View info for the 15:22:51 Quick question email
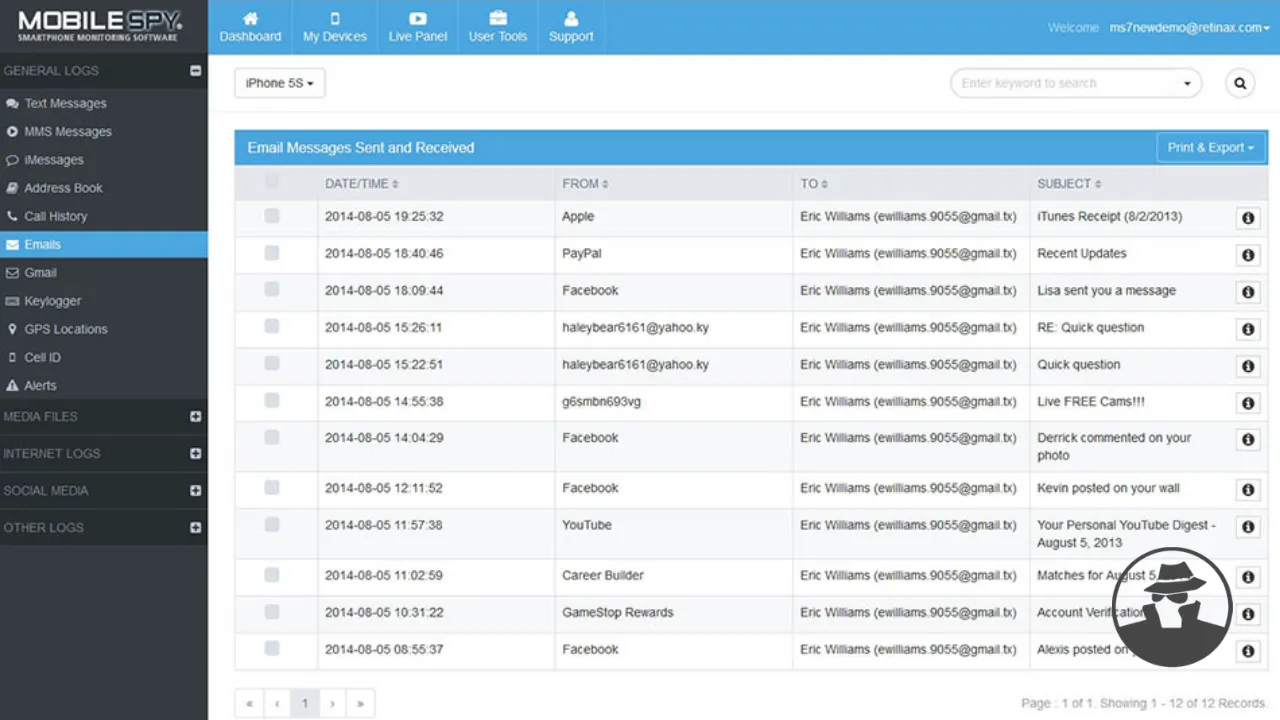 pos(1247,366)
